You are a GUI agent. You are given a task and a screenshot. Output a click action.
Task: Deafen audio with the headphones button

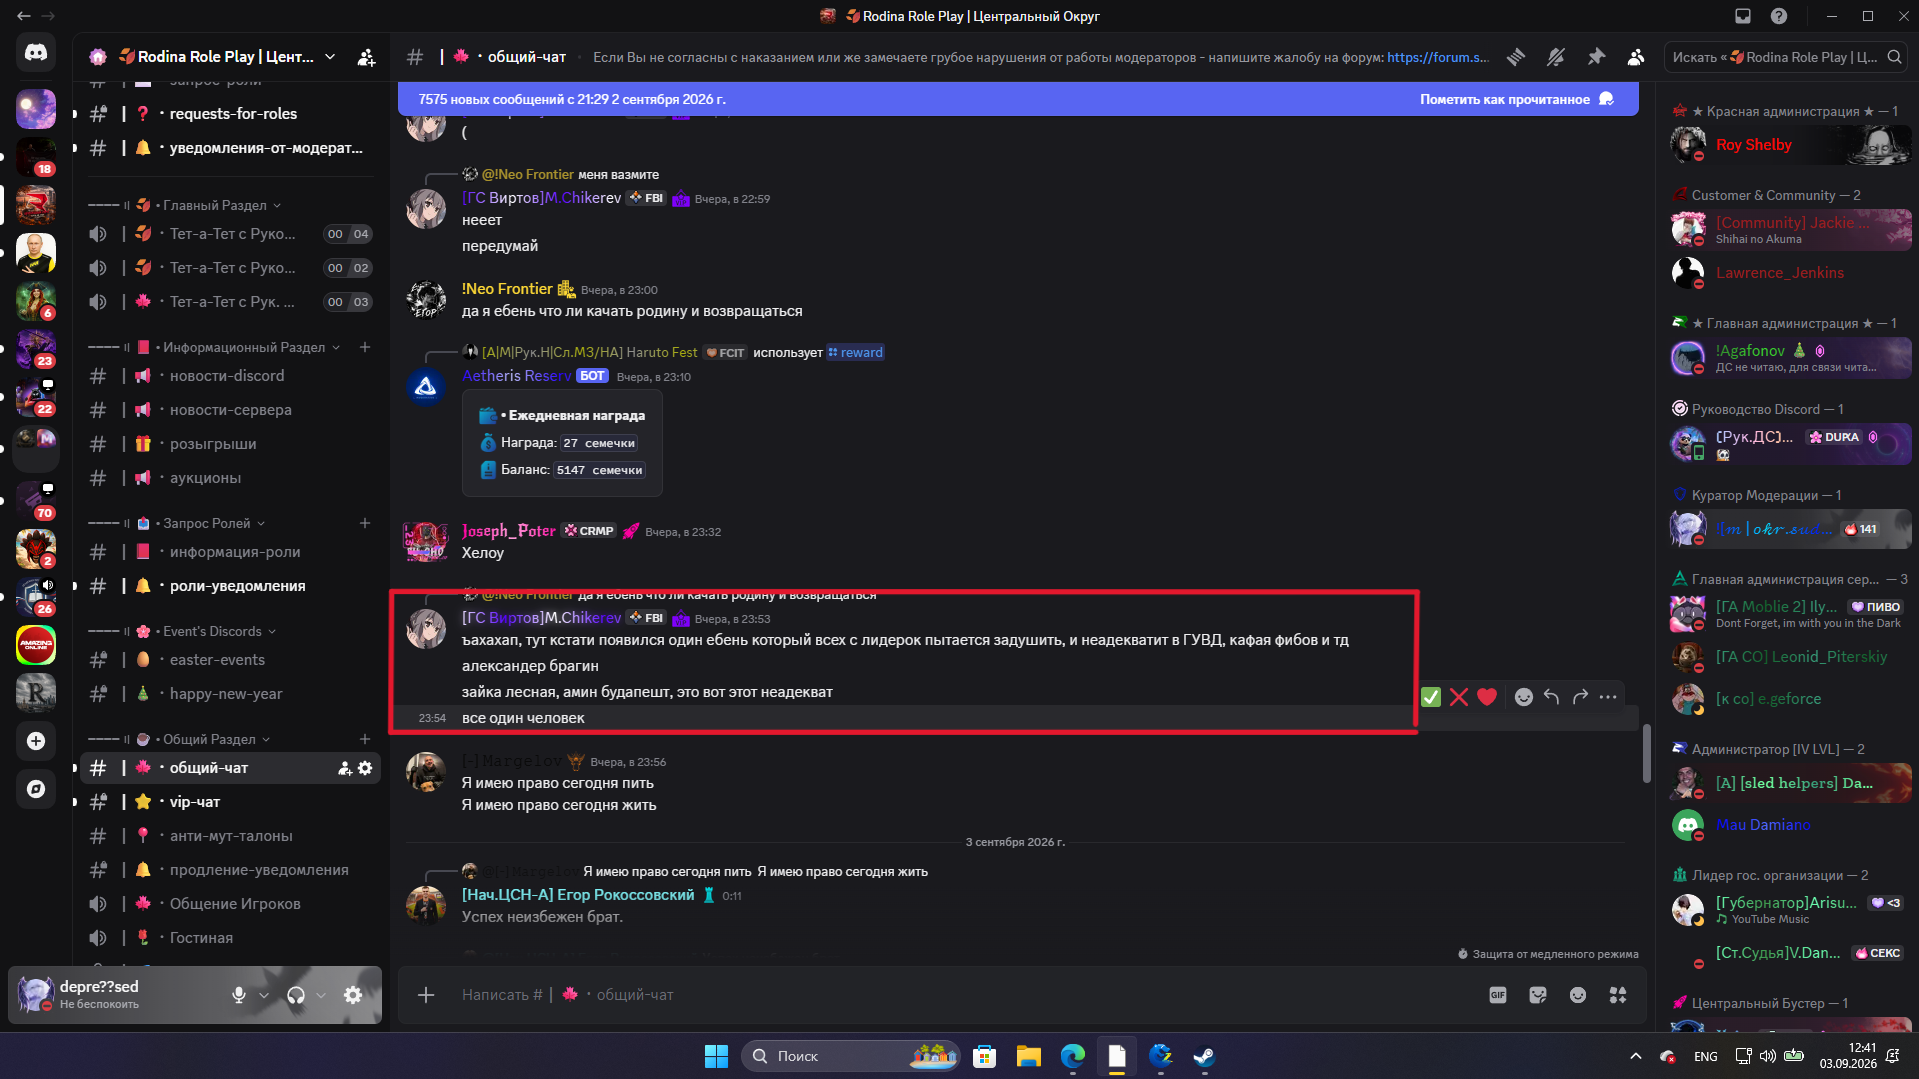coord(296,995)
